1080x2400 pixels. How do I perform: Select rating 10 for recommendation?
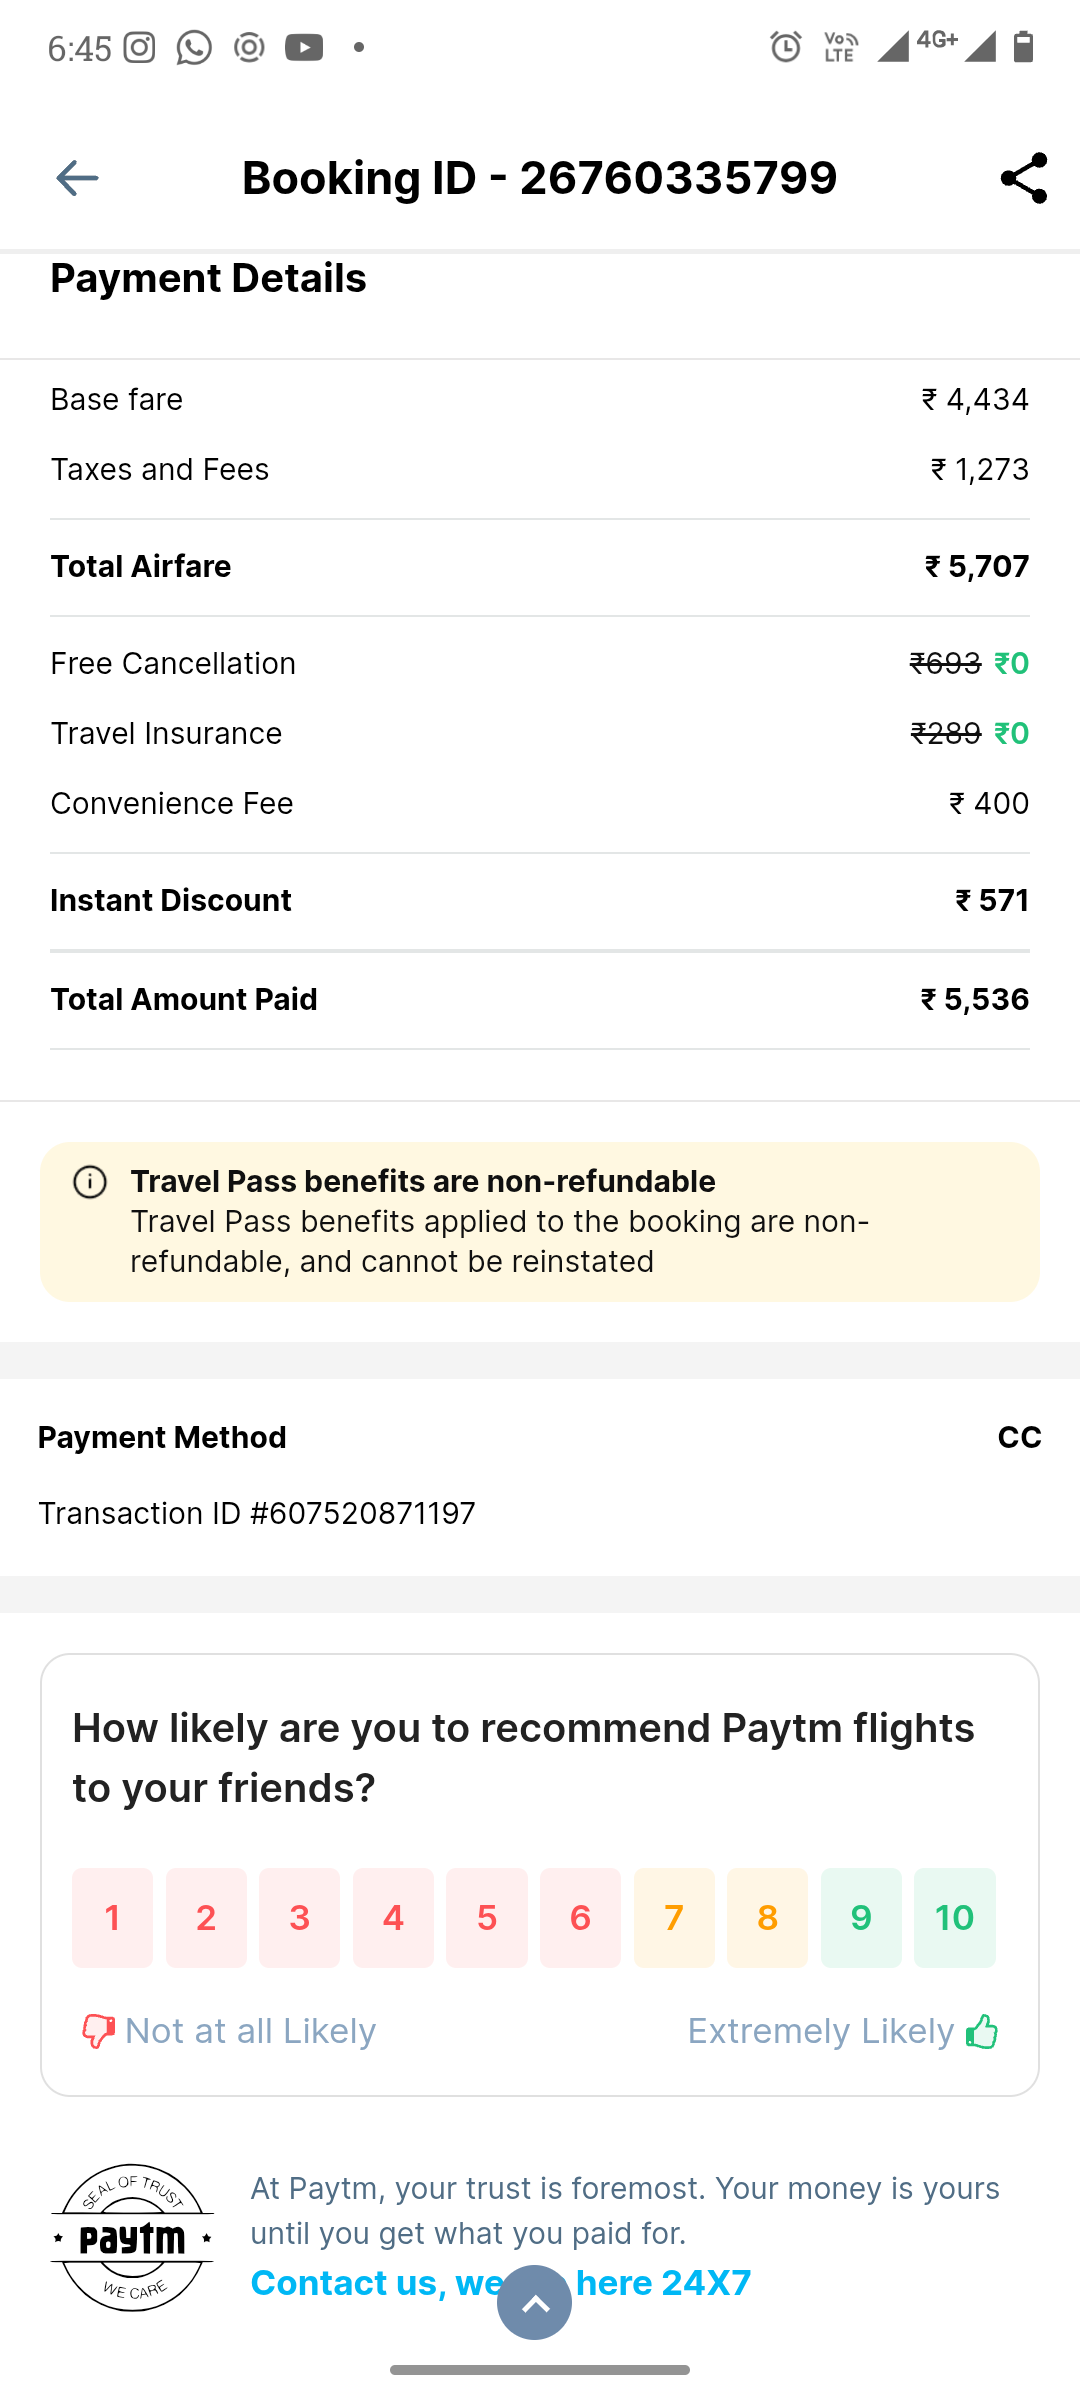pos(955,1917)
